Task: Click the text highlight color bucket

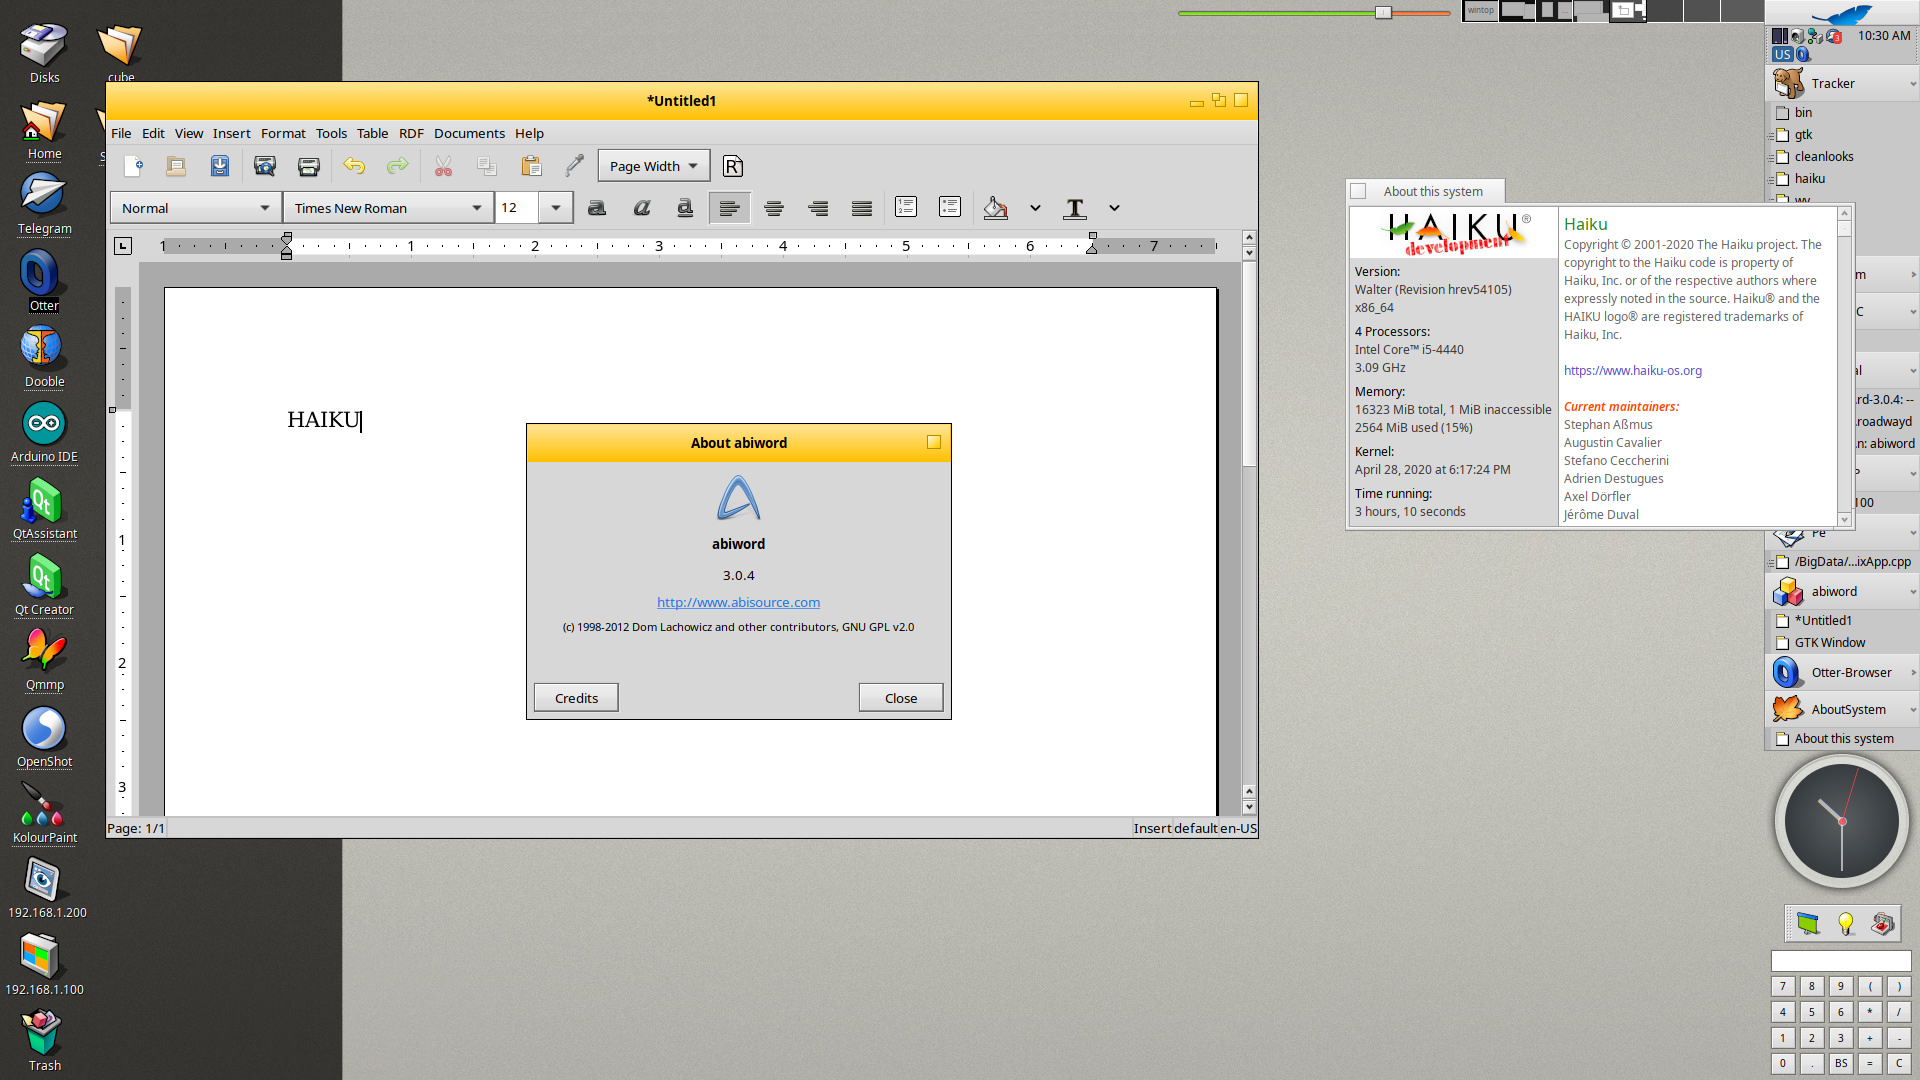Action: 995,208
